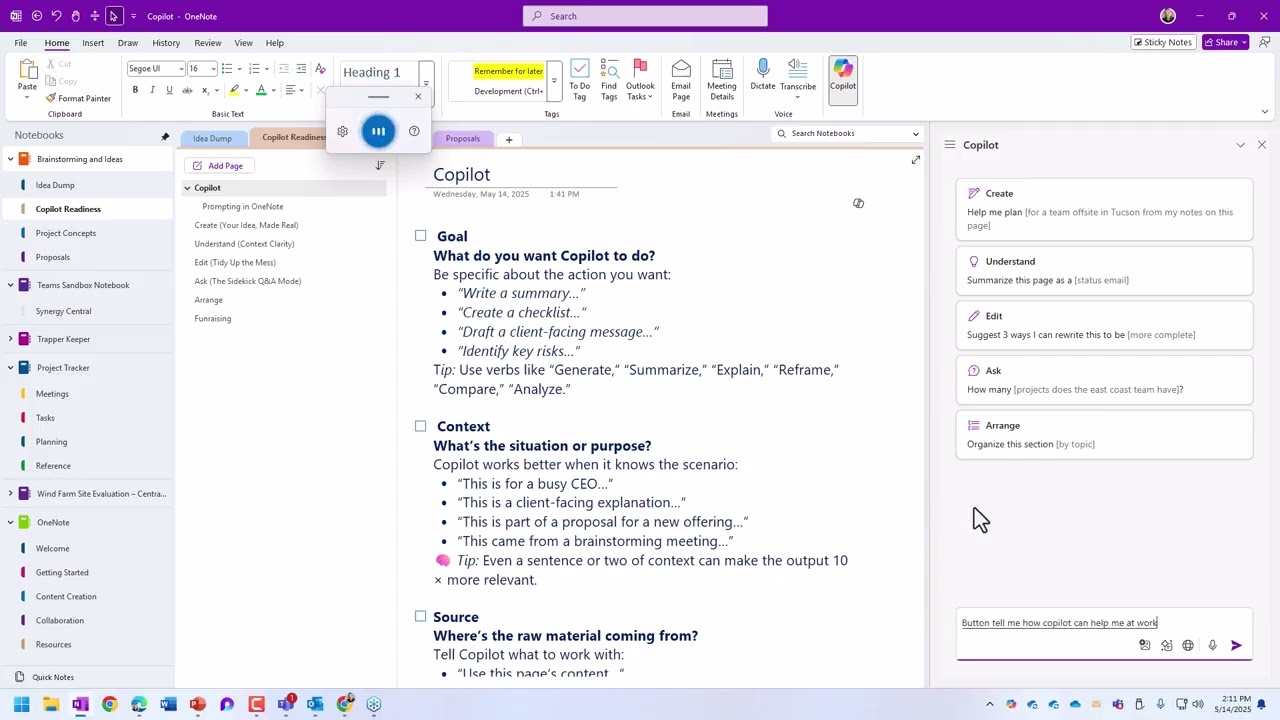Open the Segoe UI font dropdown

[x=180, y=69]
